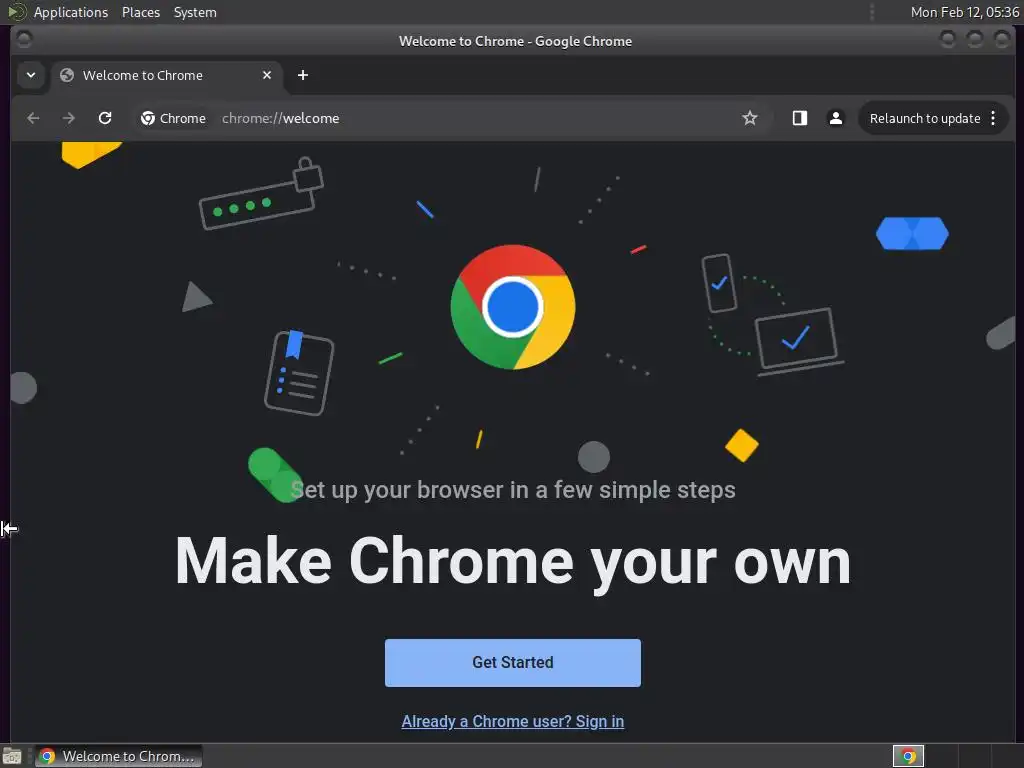1024x768 pixels.
Task: Minimize the Google Chrome window
Action: [947, 40]
